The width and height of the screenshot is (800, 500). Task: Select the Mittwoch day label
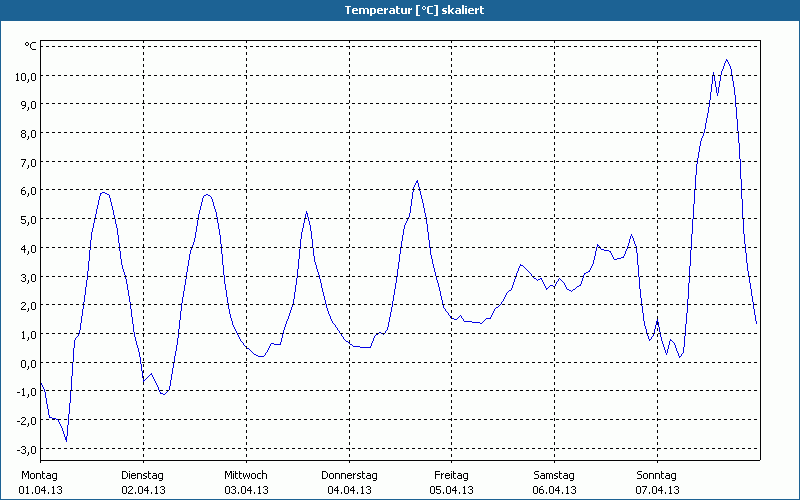245,476
